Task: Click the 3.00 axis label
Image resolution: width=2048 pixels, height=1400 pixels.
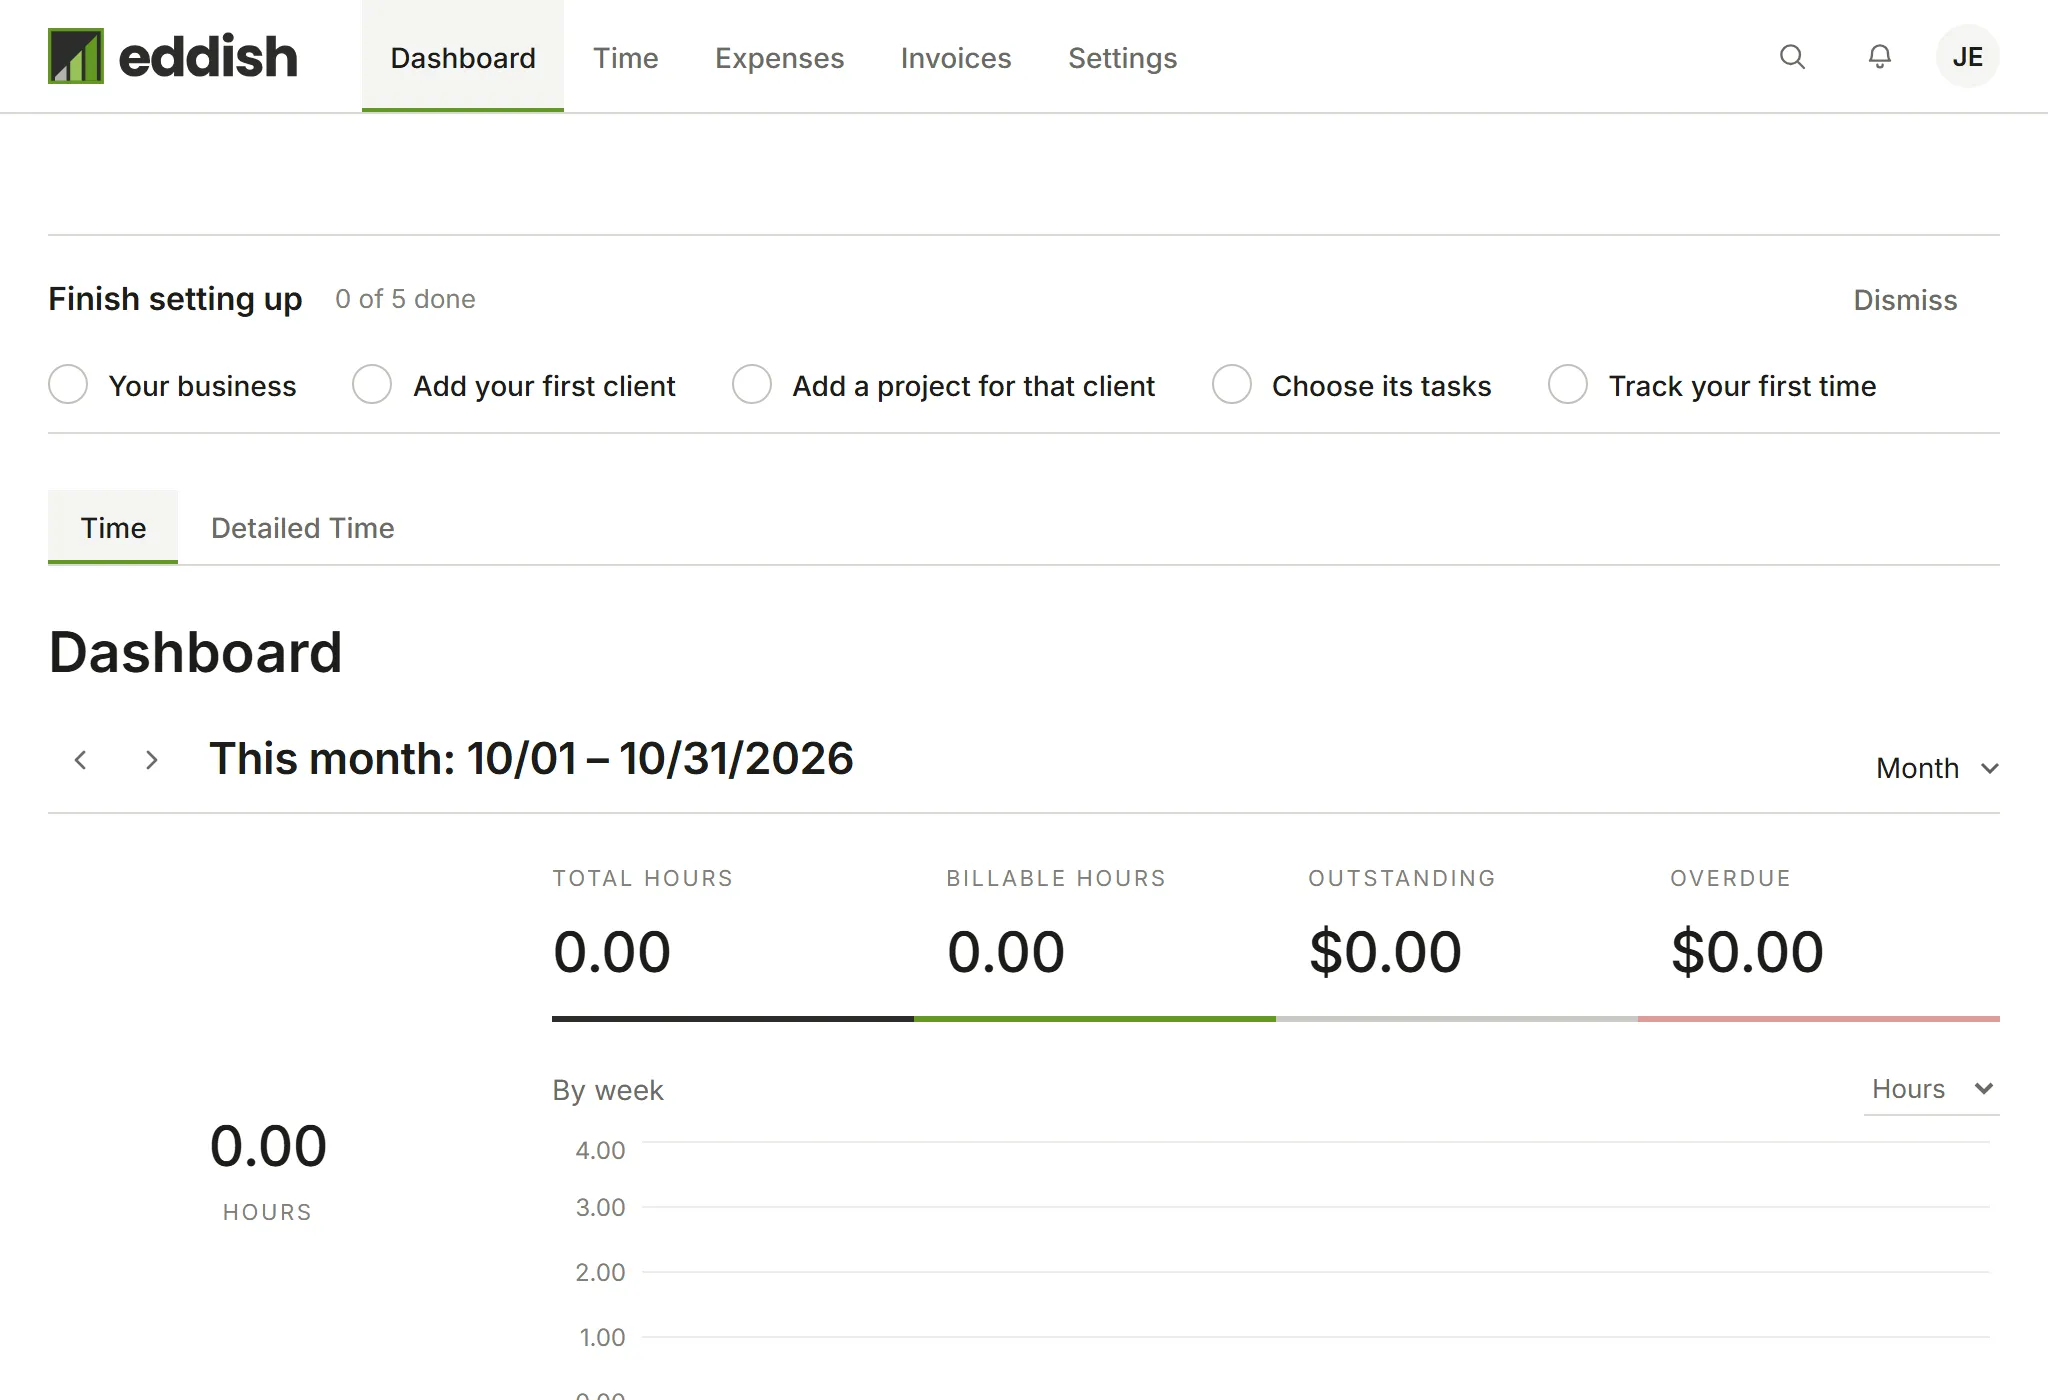Action: [600, 1207]
